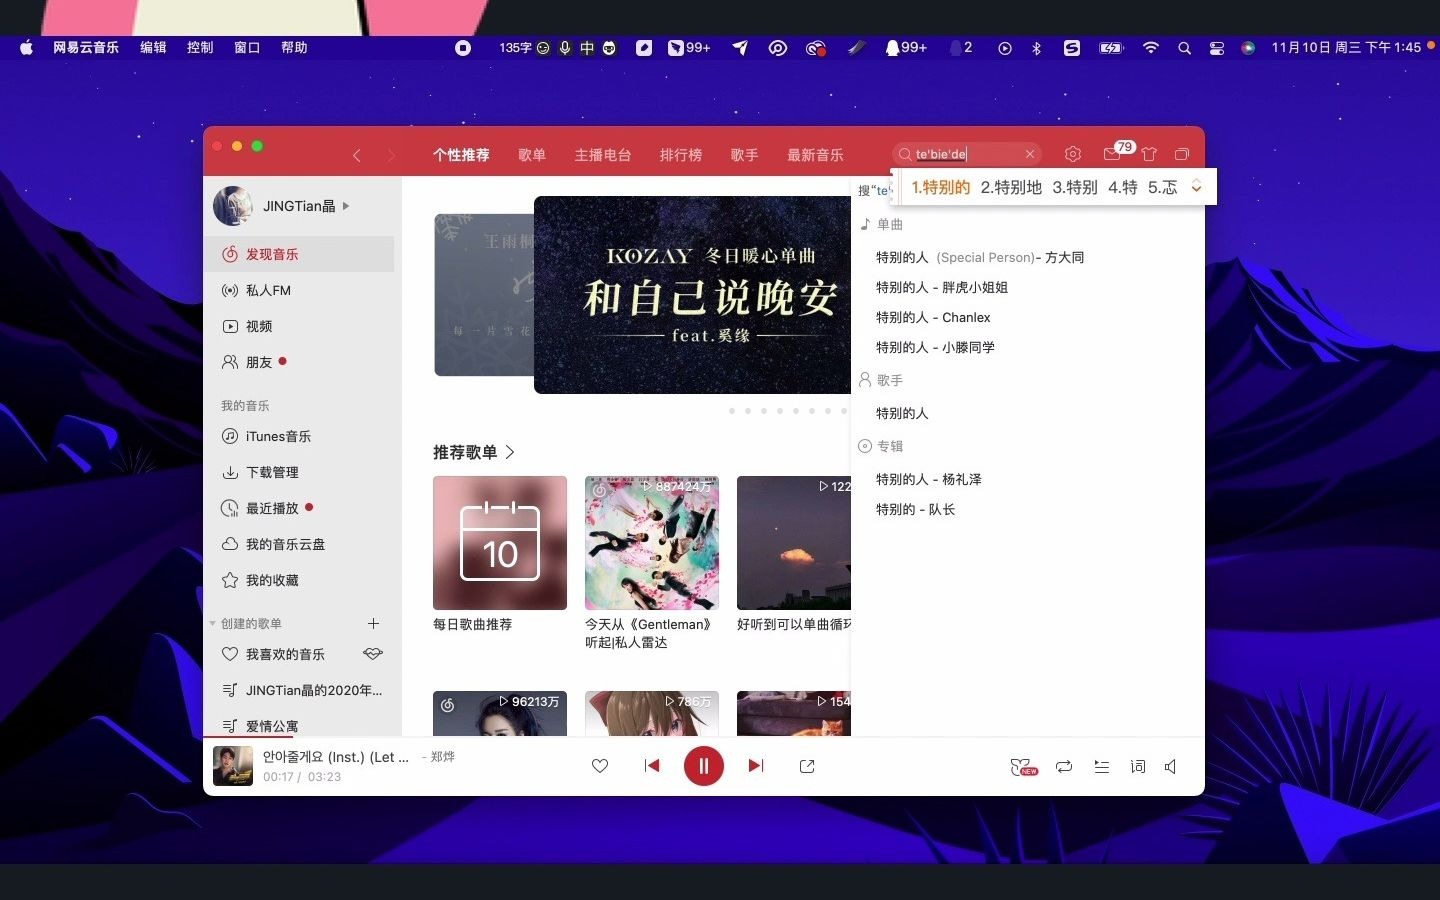Click the search box containing te'bie'de
1440x900 pixels.
[x=966, y=154]
